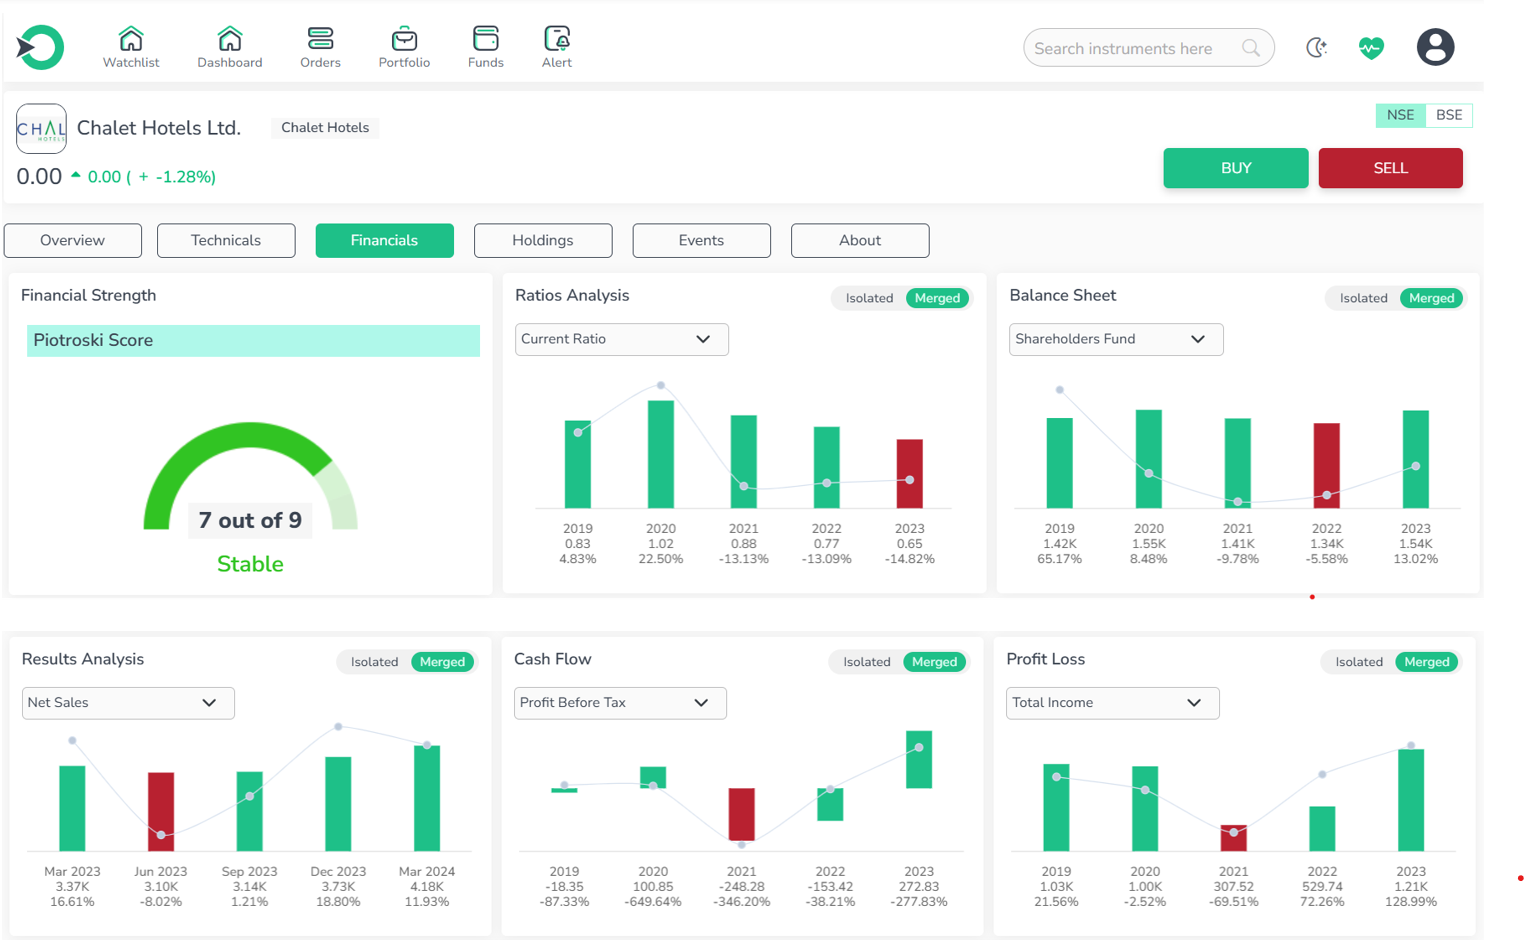Click the Stable rating text
1525x940 pixels.
250,564
